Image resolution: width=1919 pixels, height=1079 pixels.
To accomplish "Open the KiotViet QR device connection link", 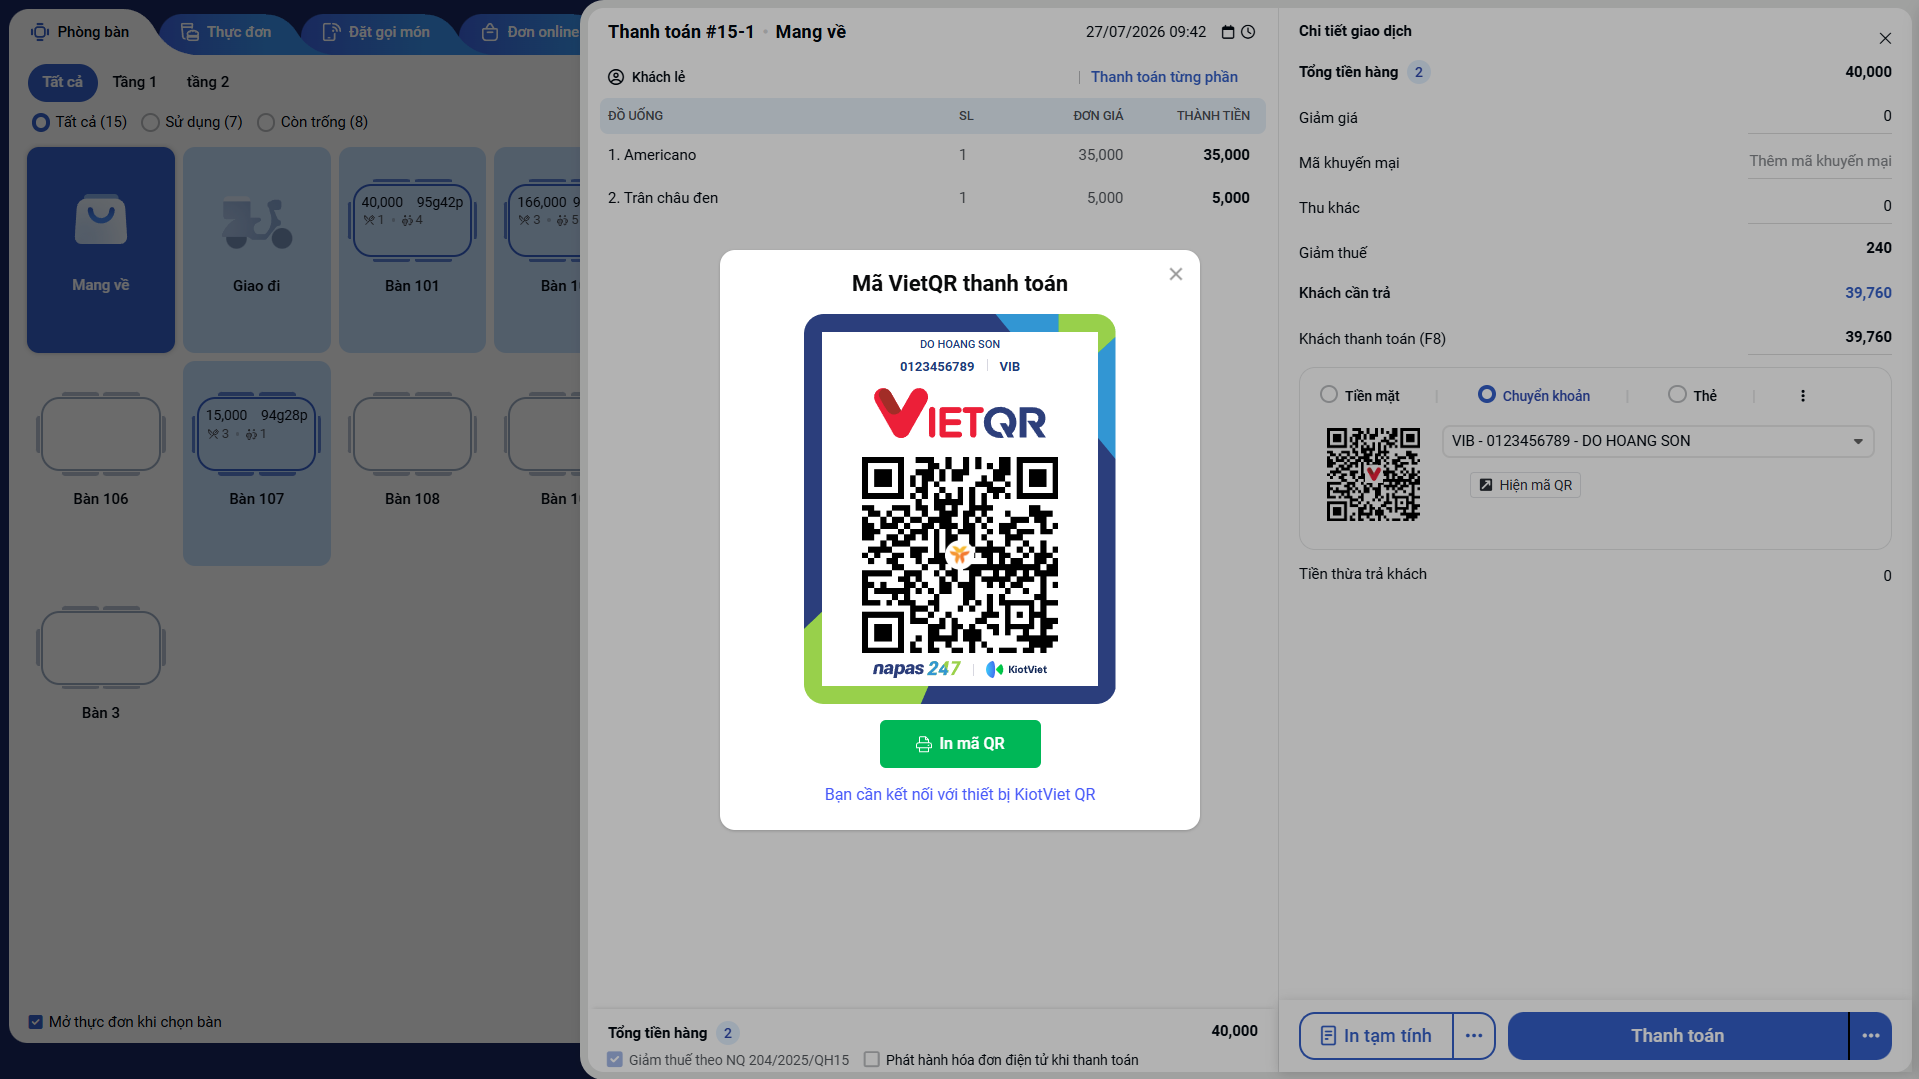I will 960,794.
